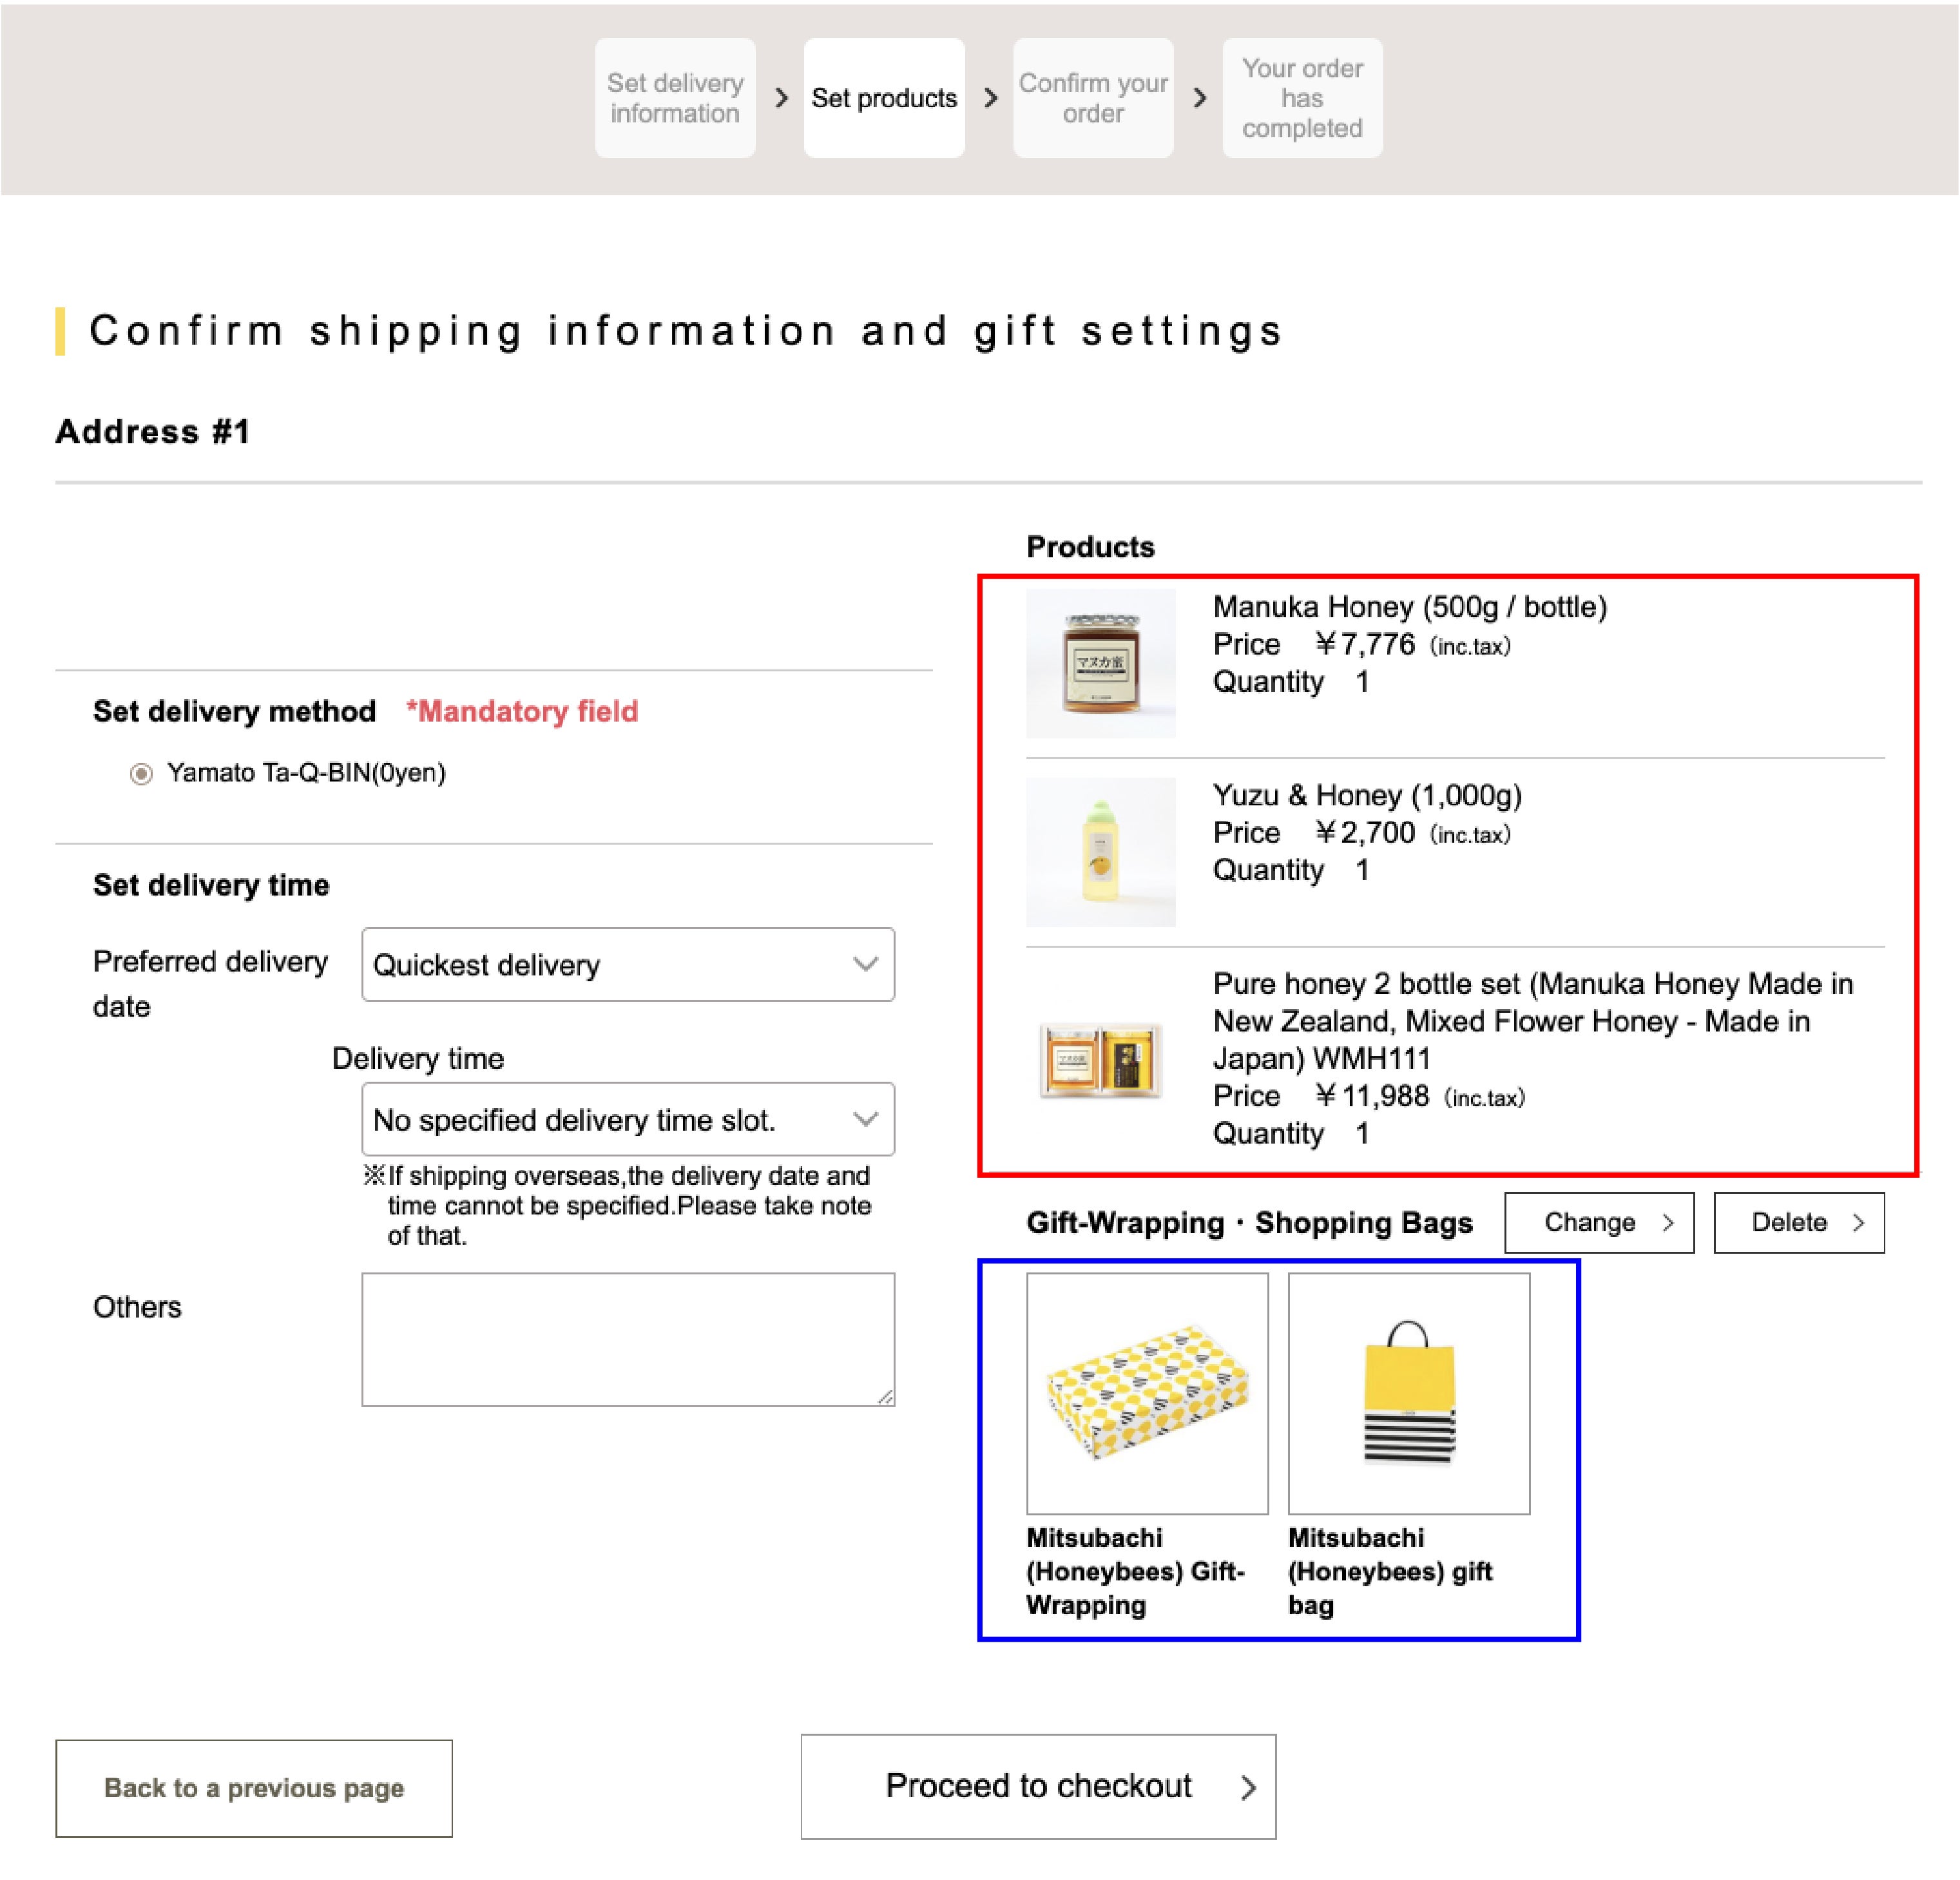Image resolution: width=1960 pixels, height=1880 pixels.
Task: Click the Set products step
Action: [884, 98]
